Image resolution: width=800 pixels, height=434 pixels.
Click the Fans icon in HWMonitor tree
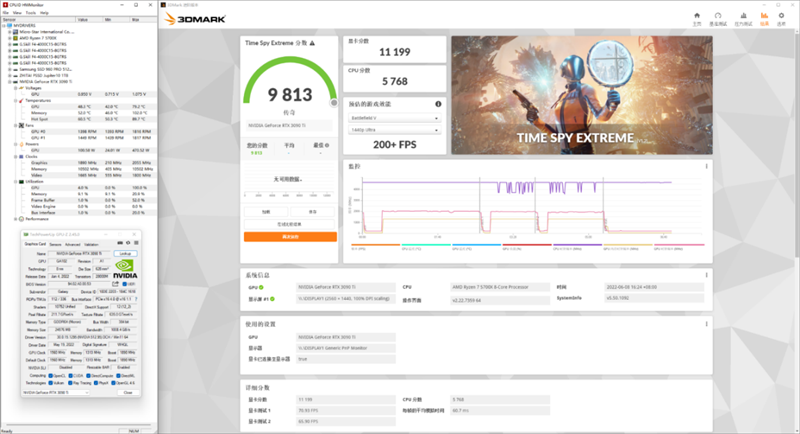21,125
